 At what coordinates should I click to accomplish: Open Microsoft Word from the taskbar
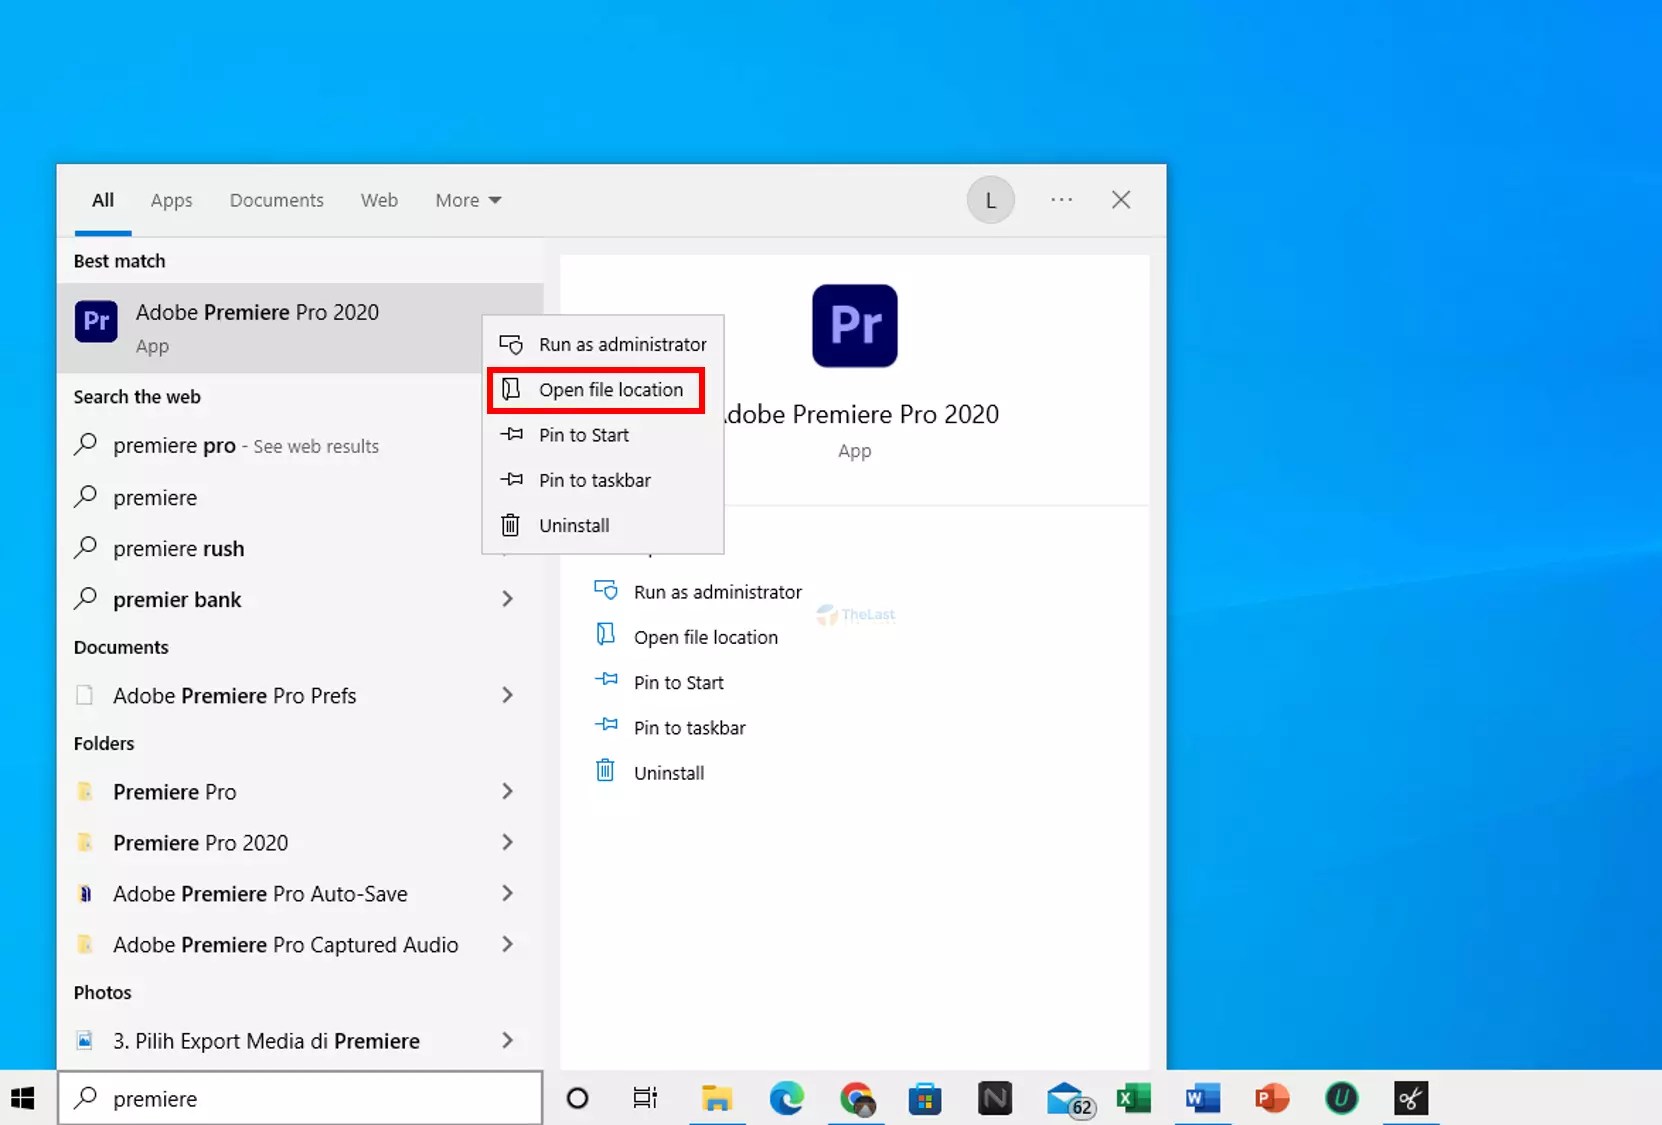coord(1202,1098)
